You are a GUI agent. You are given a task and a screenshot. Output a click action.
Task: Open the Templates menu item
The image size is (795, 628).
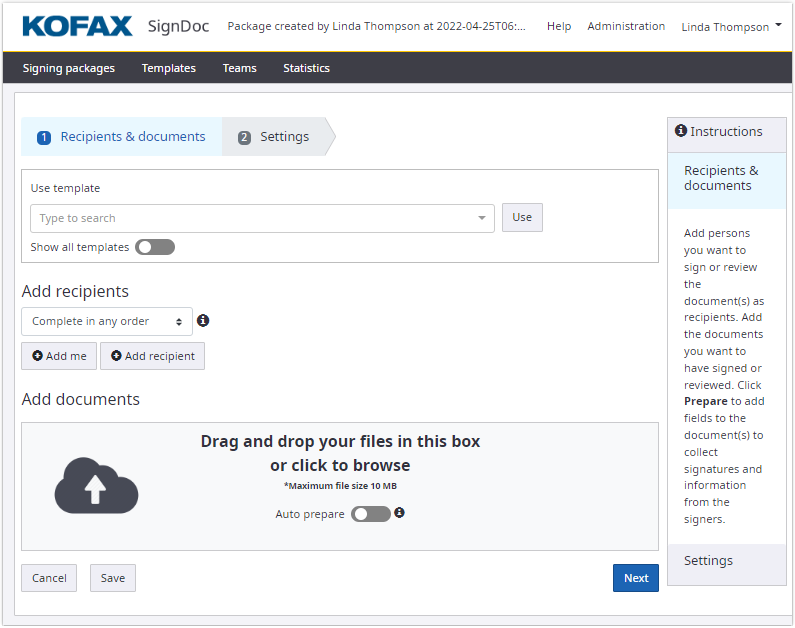tap(168, 68)
